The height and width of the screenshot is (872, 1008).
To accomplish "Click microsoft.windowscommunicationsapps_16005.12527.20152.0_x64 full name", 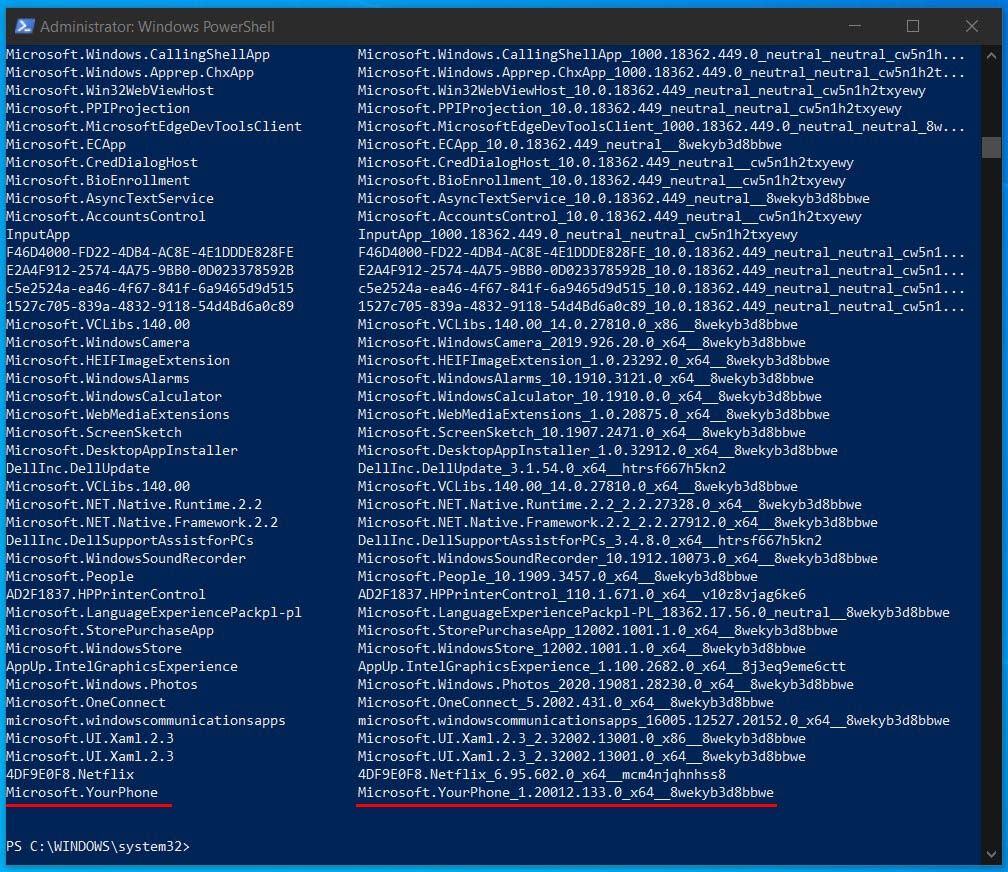I will 654,720.
